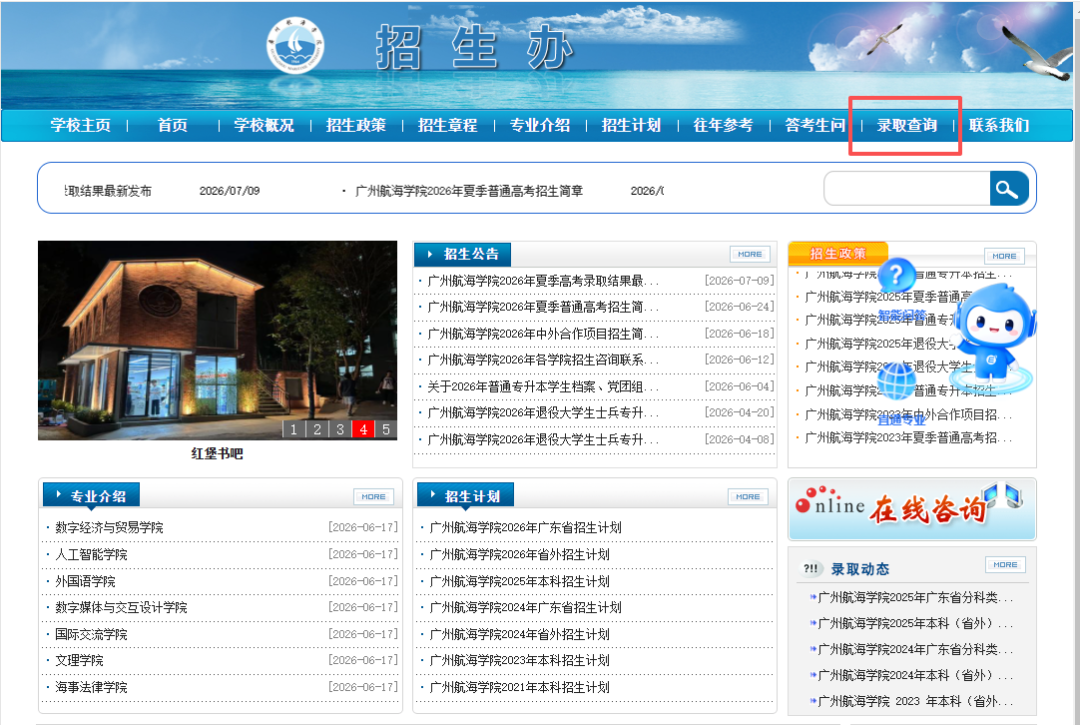Open 退役大学生士兵专升 announcement dated 2026-04-20
The width and height of the screenshot is (1080, 725).
click(543, 413)
